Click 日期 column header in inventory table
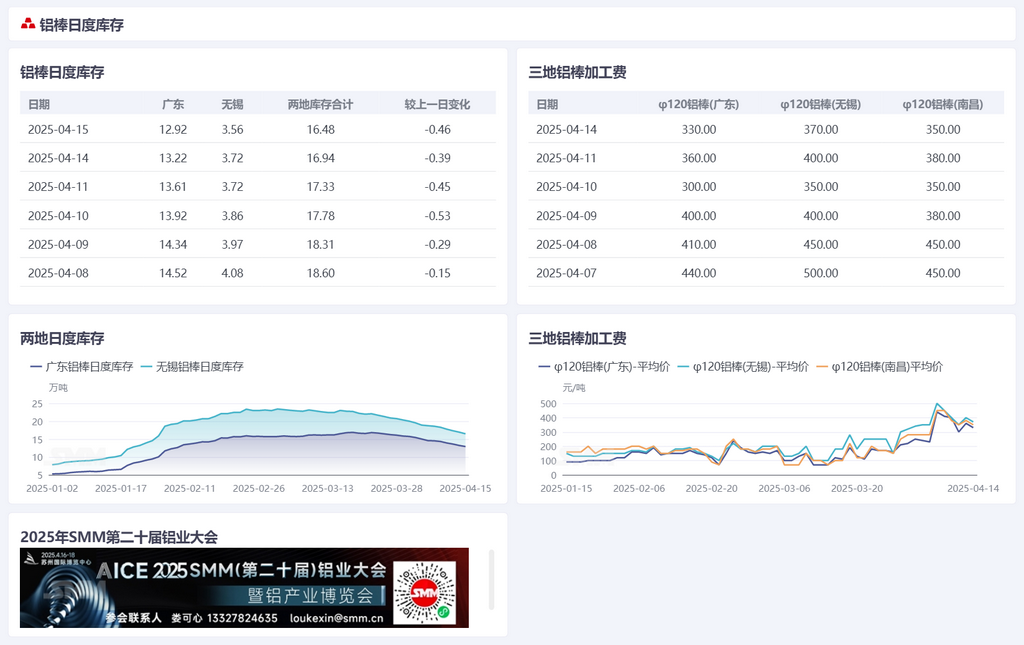Image resolution: width=1024 pixels, height=645 pixels. (x=39, y=104)
